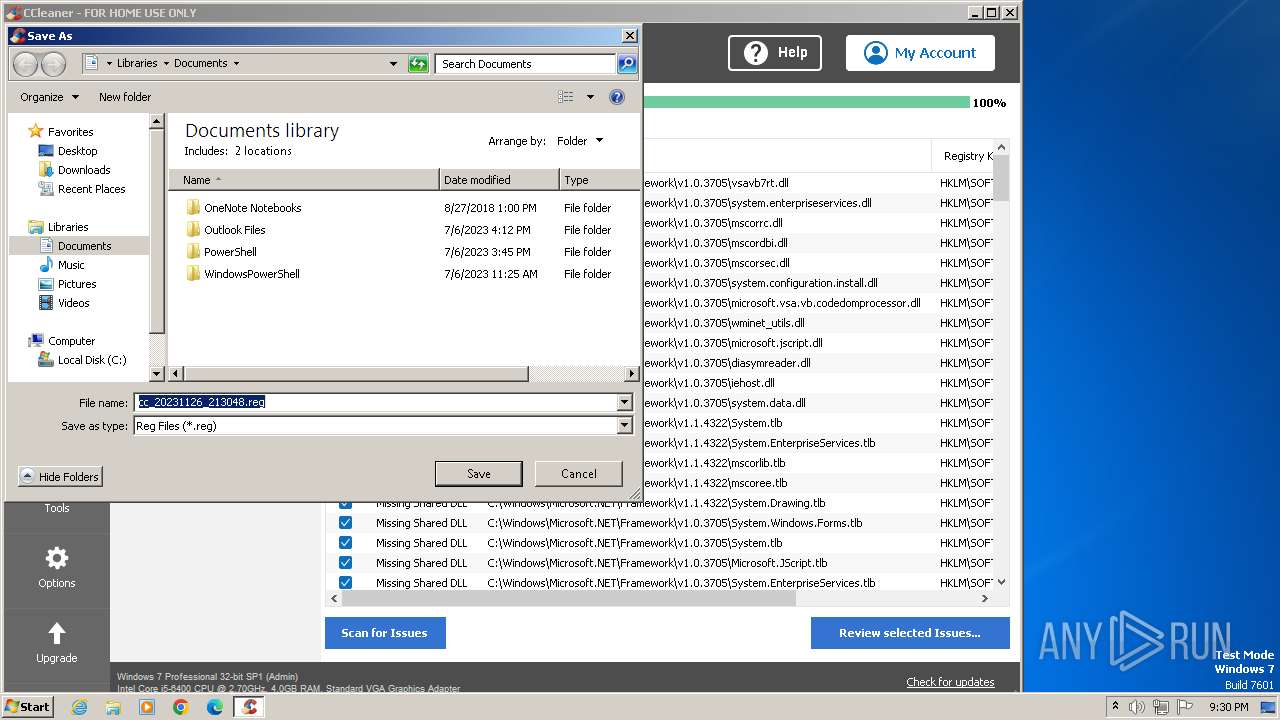Select the Outlook Files folder
Image resolution: width=1280 pixels, height=720 pixels.
click(234, 230)
